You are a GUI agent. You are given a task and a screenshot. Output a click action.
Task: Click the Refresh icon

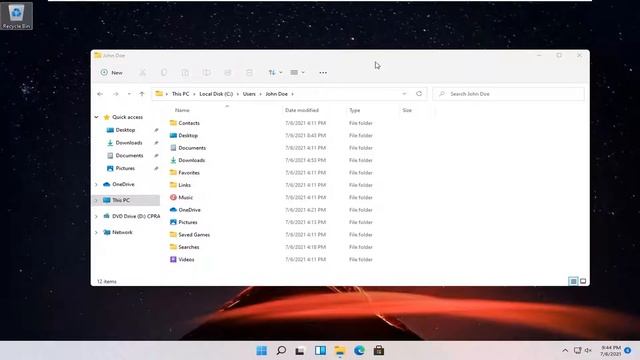[x=419, y=94]
